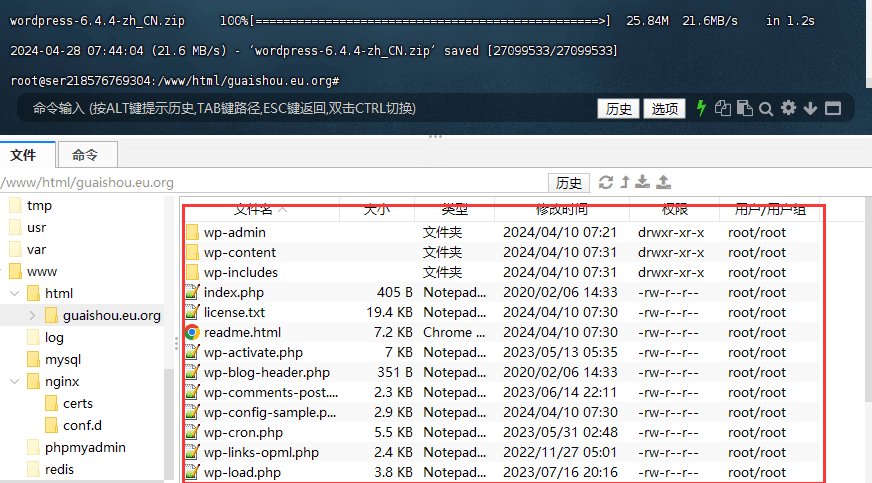The width and height of the screenshot is (872, 483).
Task: Select redis folder in tree
Action: click(x=59, y=470)
